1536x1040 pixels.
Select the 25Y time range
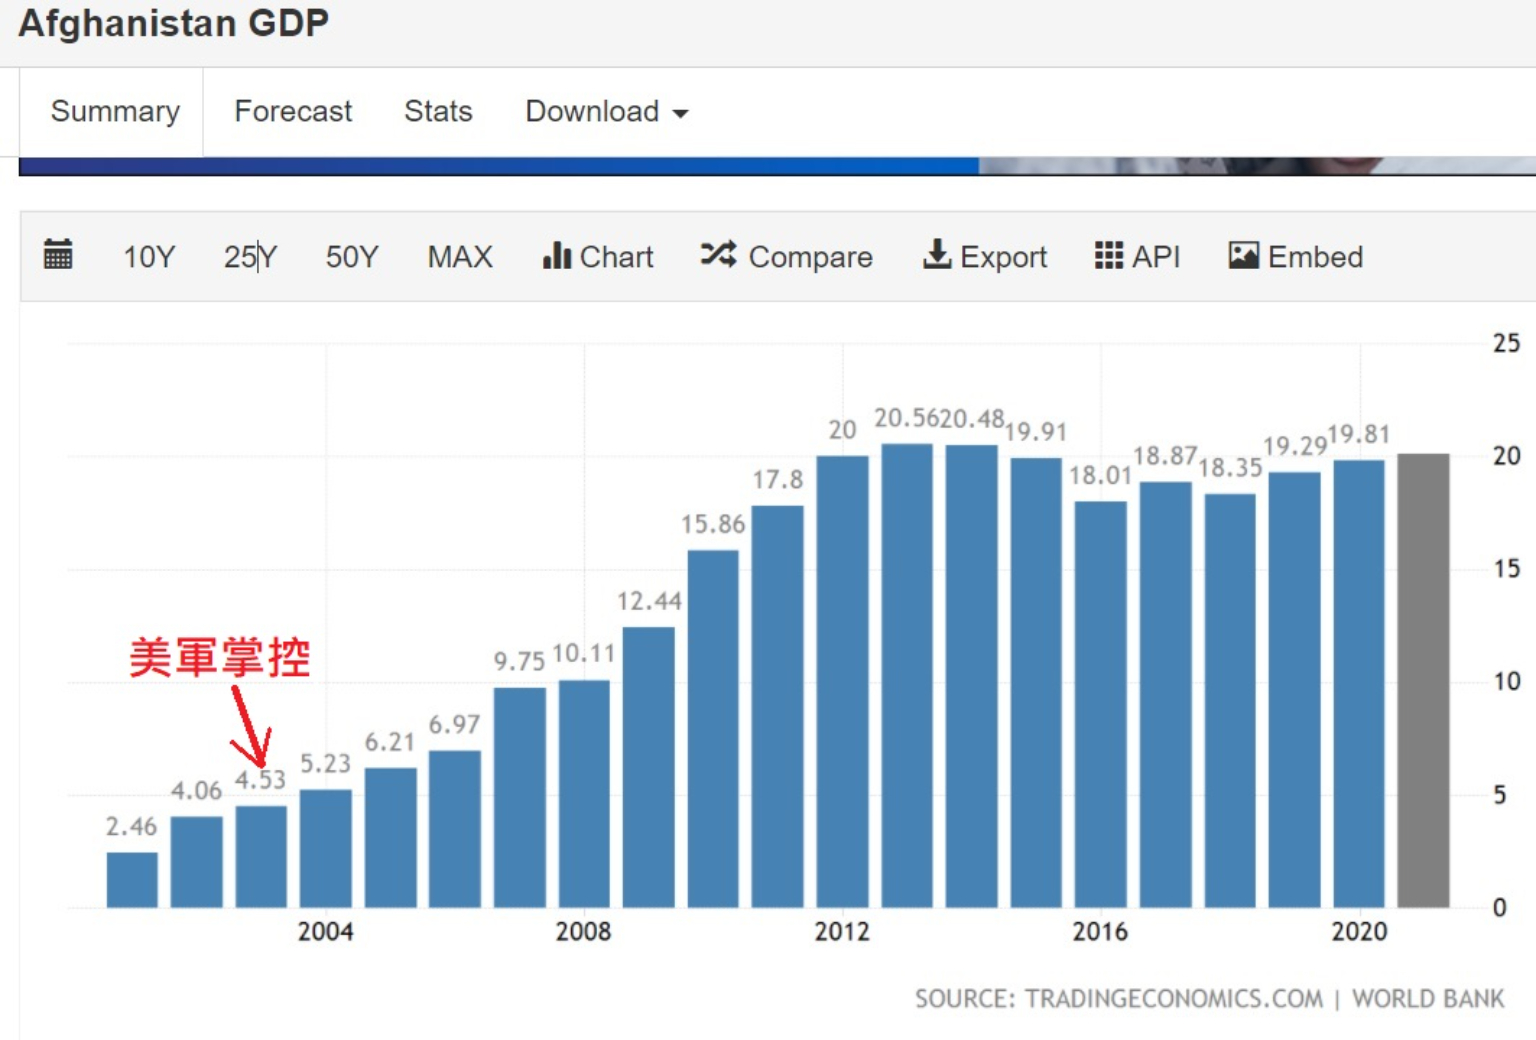[x=250, y=257]
